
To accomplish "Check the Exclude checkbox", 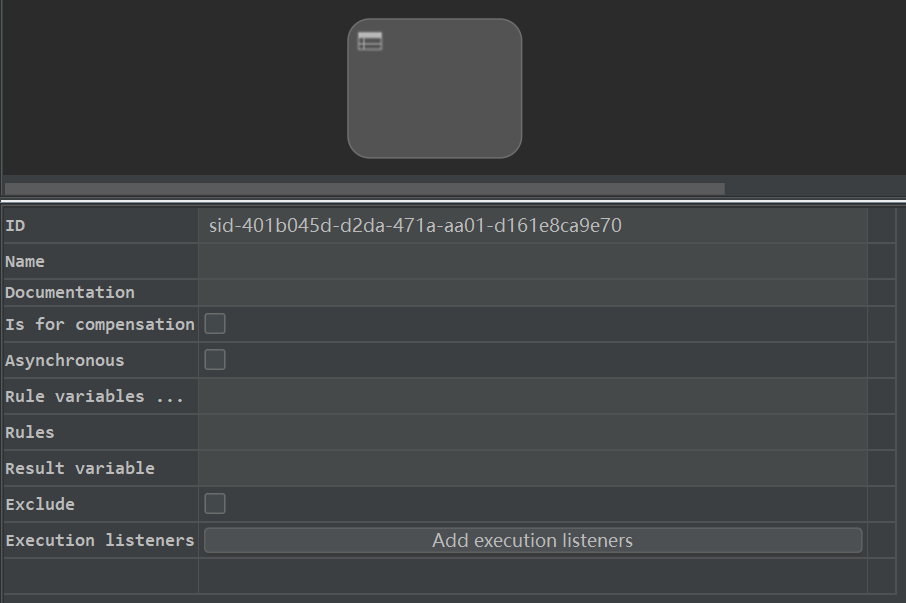I will tap(215, 504).
